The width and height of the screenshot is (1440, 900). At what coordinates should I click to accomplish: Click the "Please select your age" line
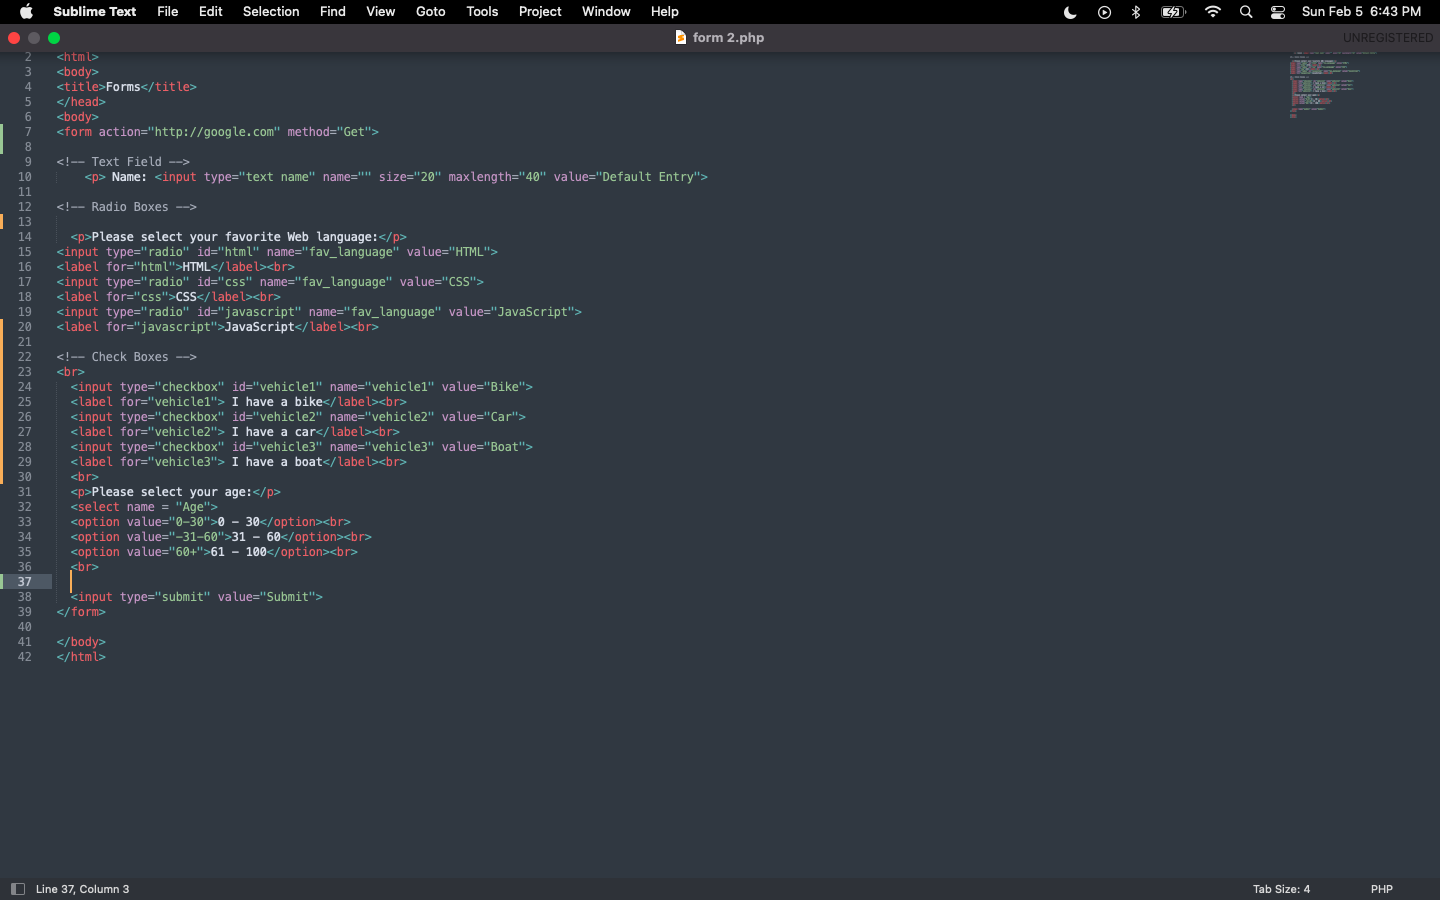tap(175, 492)
